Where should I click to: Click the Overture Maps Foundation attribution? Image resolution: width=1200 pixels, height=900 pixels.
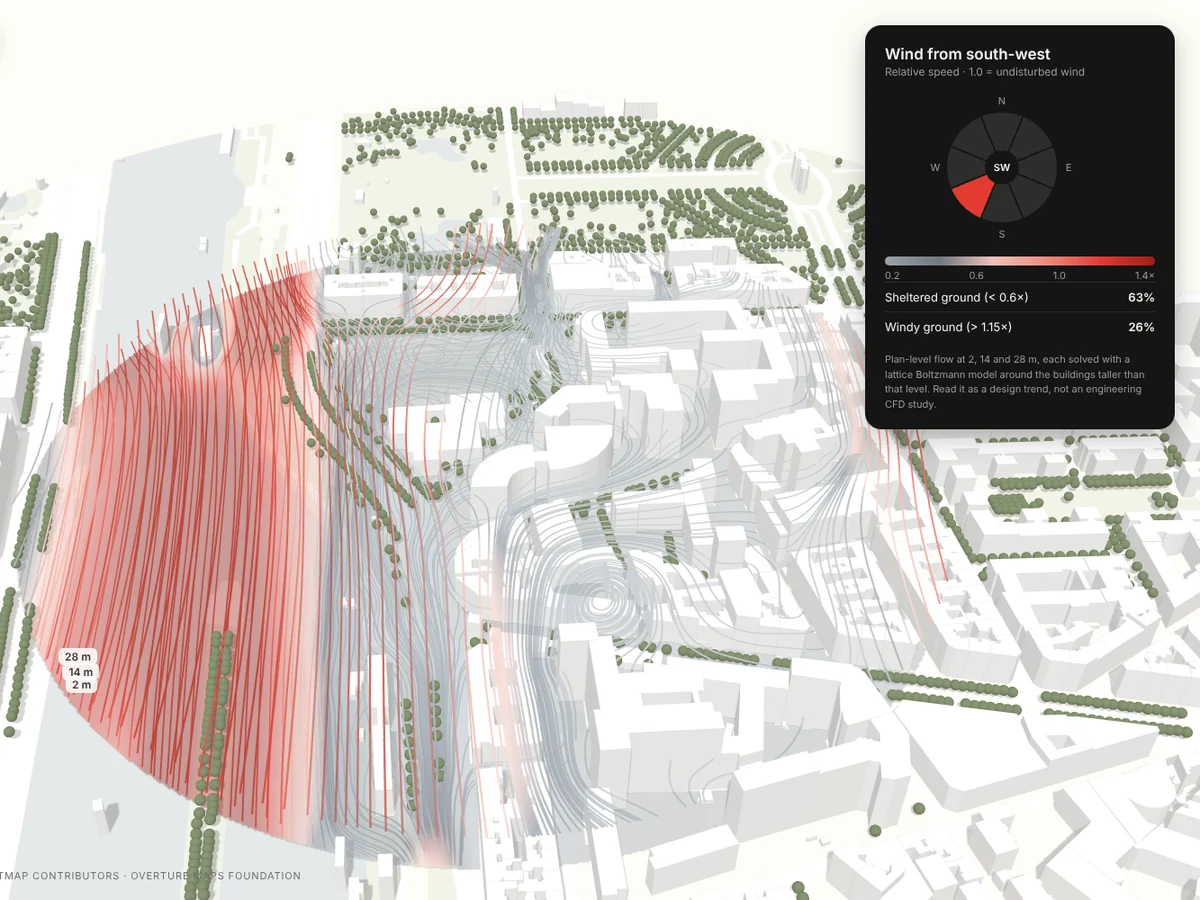(214, 876)
